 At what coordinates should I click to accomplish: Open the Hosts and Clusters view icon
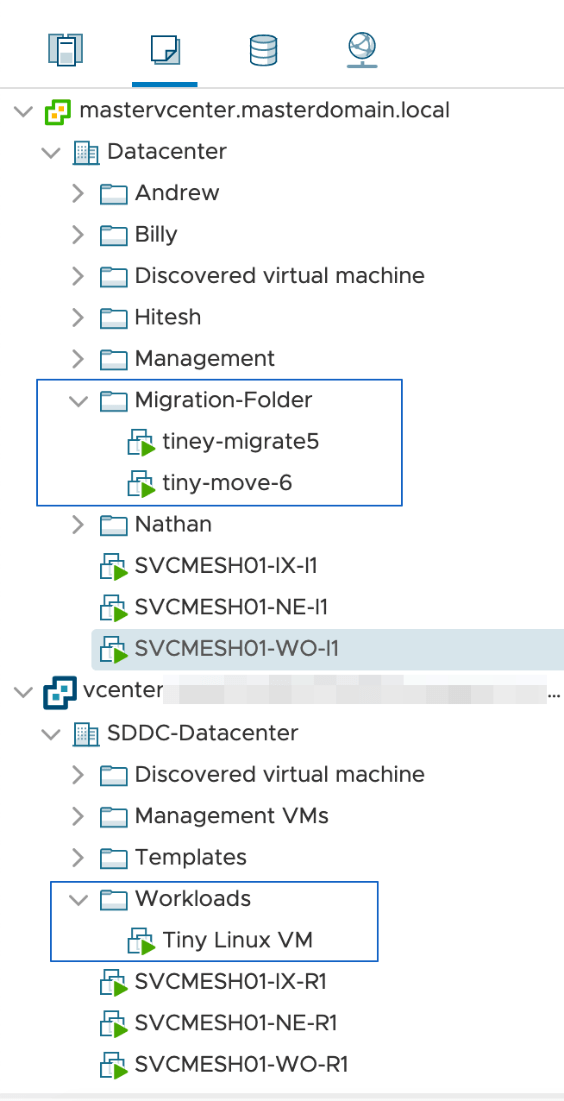tap(66, 51)
